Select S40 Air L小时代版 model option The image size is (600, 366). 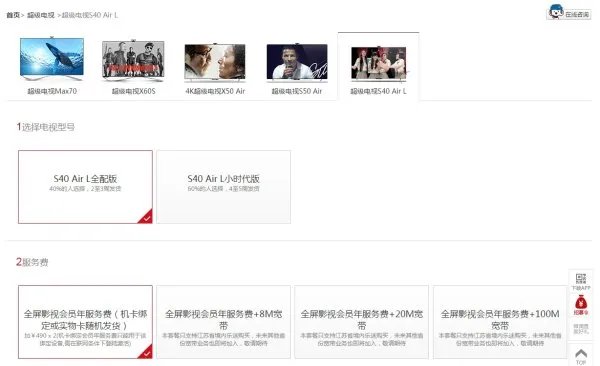click(x=223, y=187)
